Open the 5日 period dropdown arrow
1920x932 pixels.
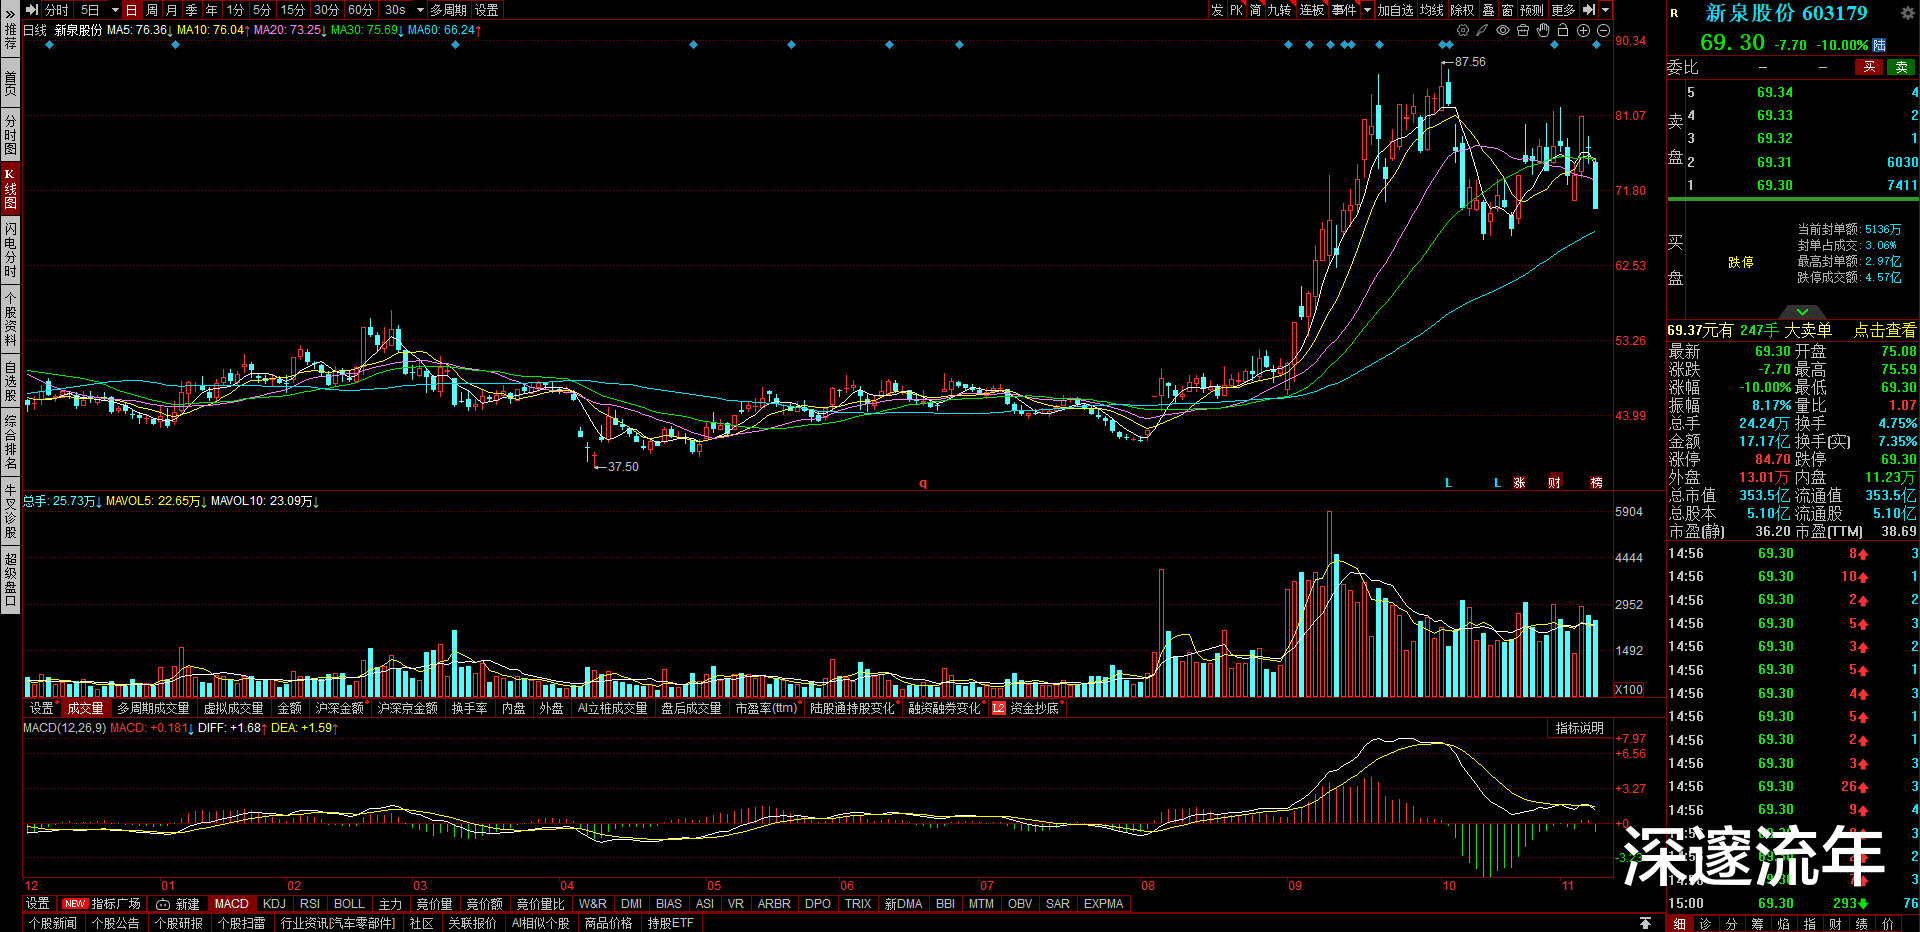point(115,10)
